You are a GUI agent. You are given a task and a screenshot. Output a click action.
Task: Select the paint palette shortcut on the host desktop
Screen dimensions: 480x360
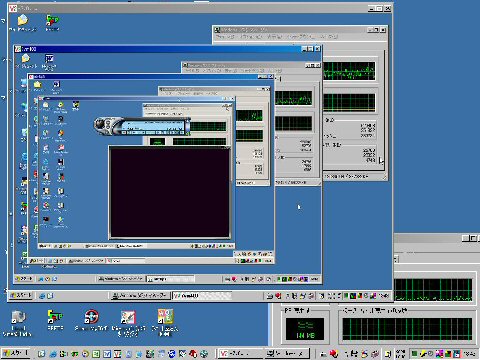(128, 317)
